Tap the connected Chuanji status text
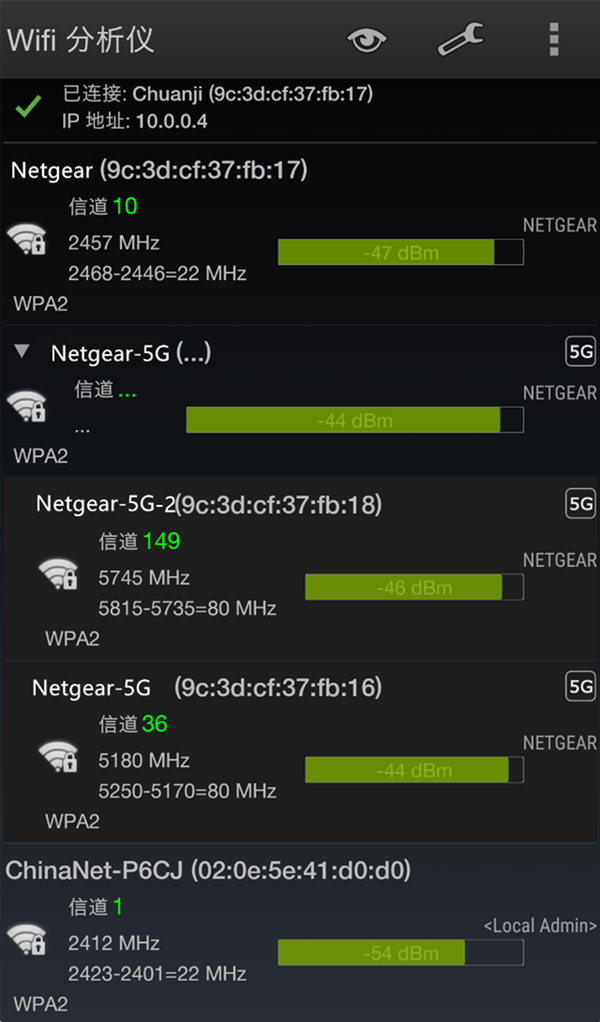Screen dimensions: 600x1022 pos(217,95)
